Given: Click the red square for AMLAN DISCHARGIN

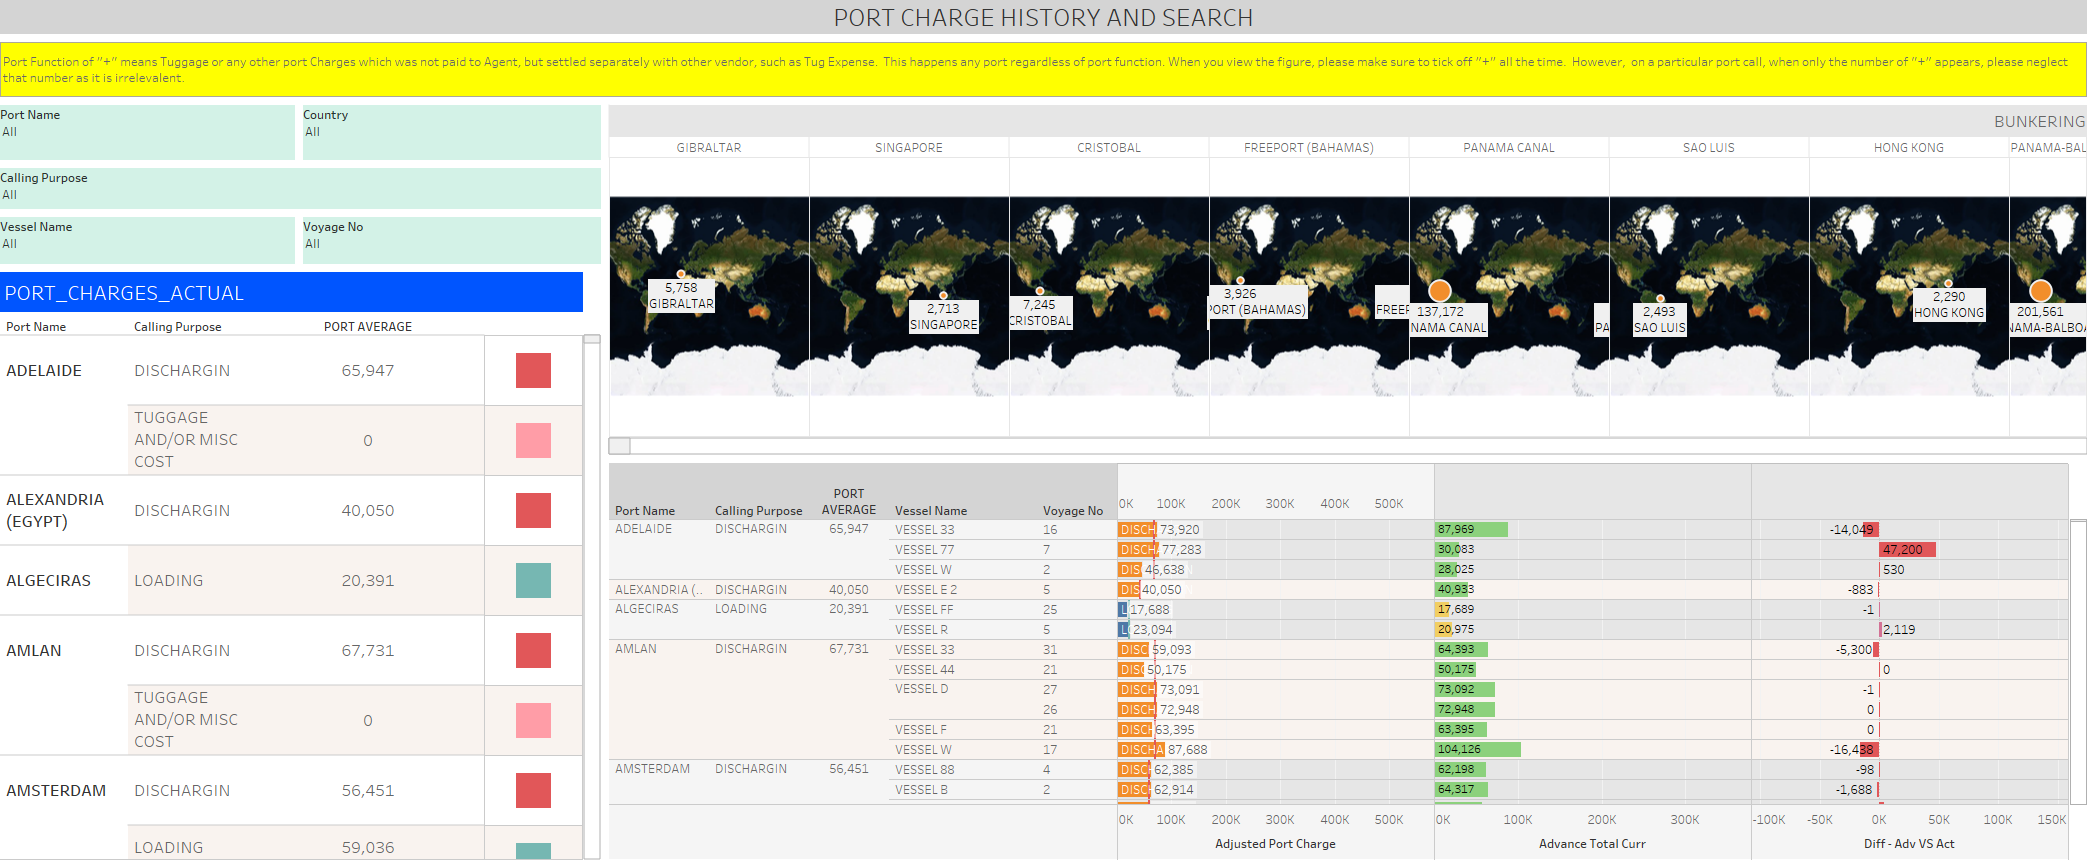Looking at the screenshot, I should tap(533, 650).
